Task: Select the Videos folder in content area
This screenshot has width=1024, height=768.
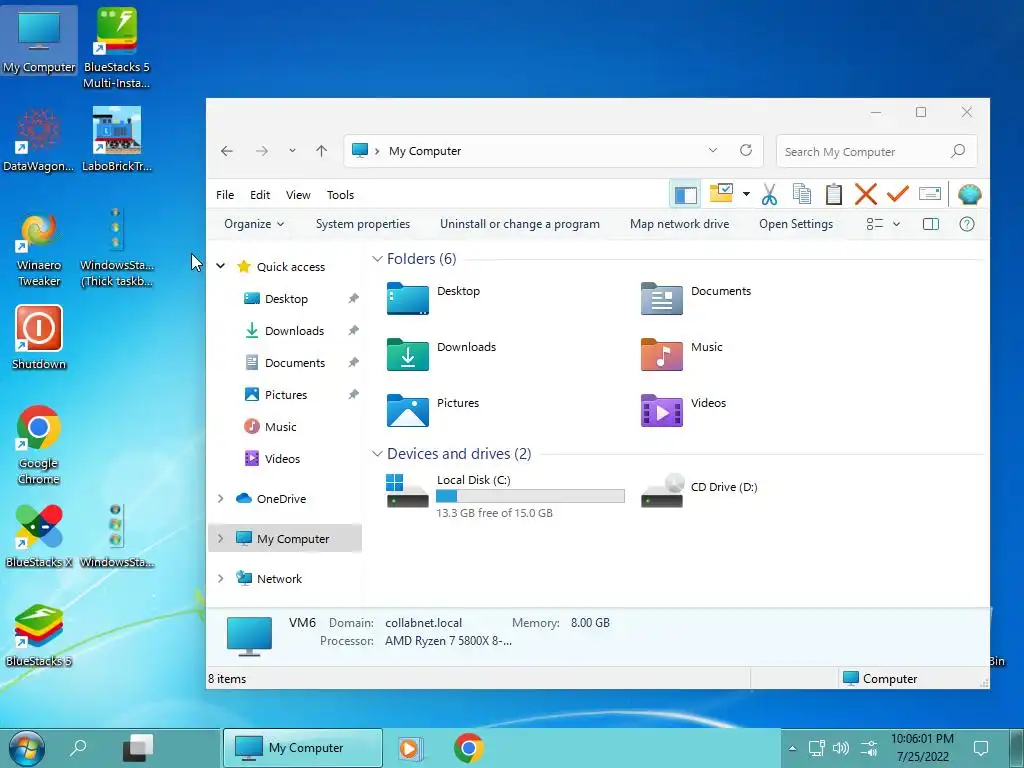Action: tap(684, 411)
